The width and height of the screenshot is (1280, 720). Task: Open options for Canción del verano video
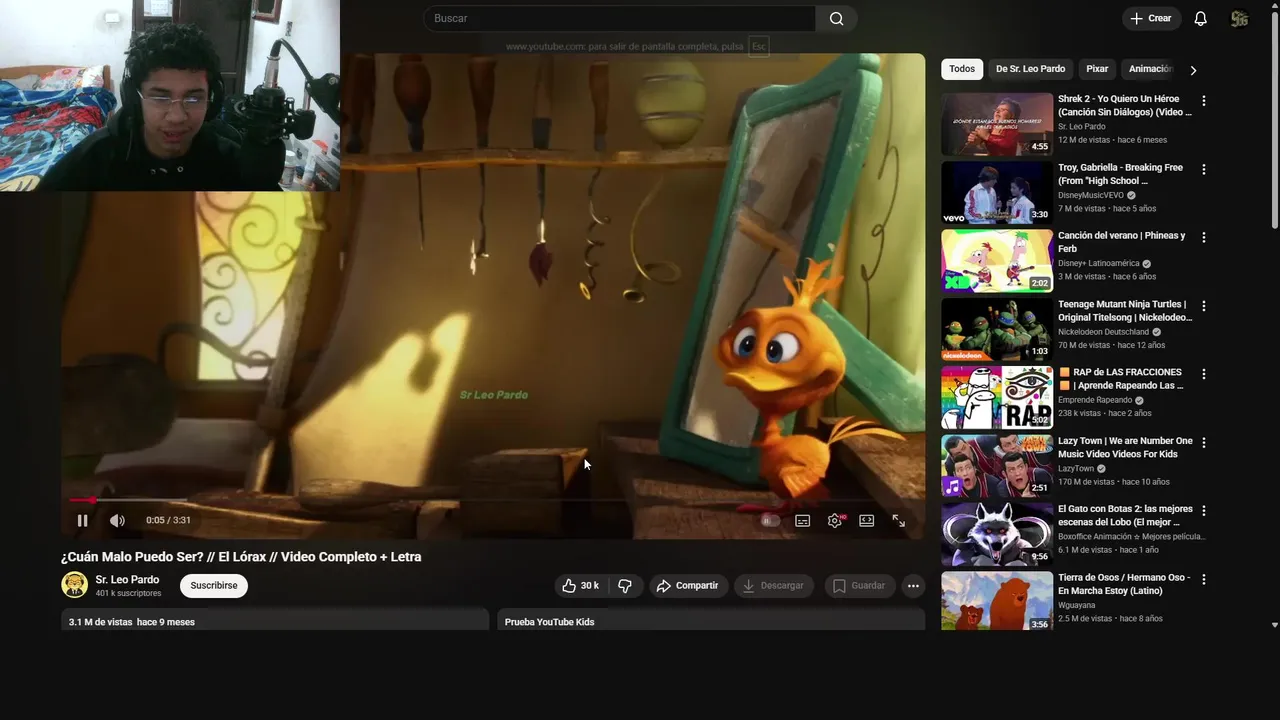tap(1204, 237)
